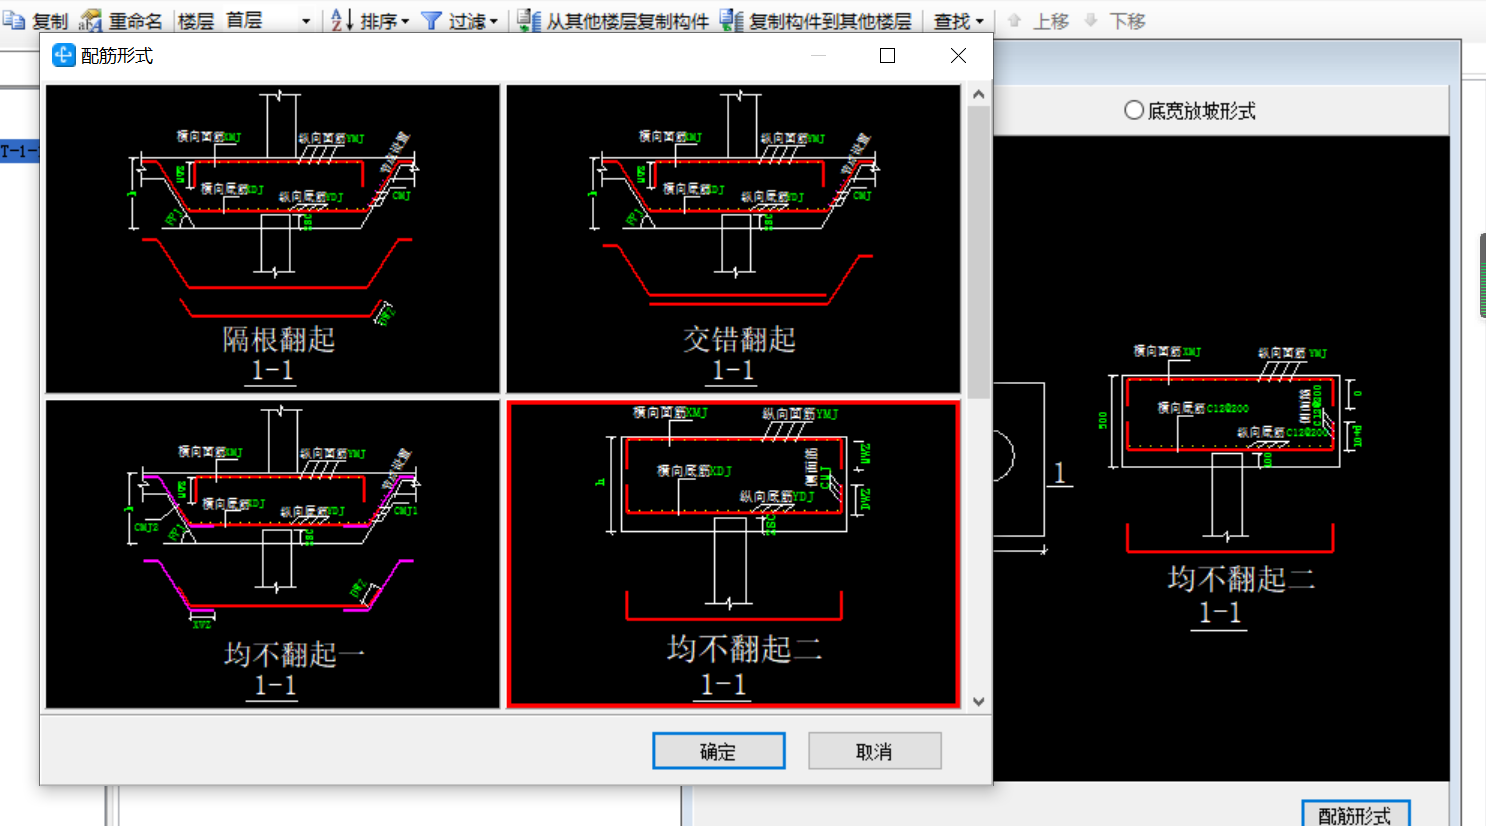Select the T-1 item in left list
The image size is (1486, 826).
click(x=19, y=151)
